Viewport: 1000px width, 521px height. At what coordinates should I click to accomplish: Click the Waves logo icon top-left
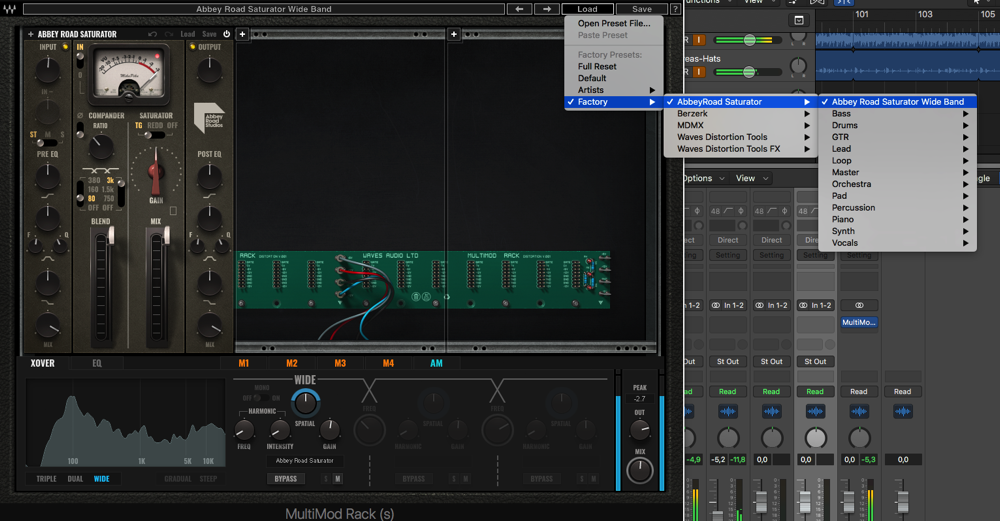point(9,9)
